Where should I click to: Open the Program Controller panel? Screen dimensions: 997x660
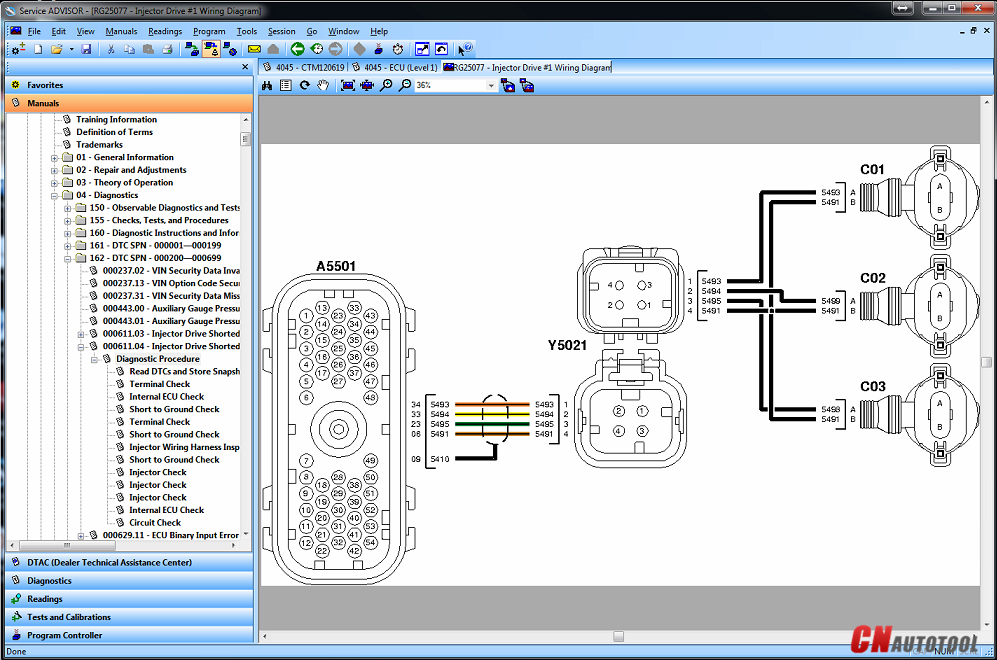tap(129, 635)
